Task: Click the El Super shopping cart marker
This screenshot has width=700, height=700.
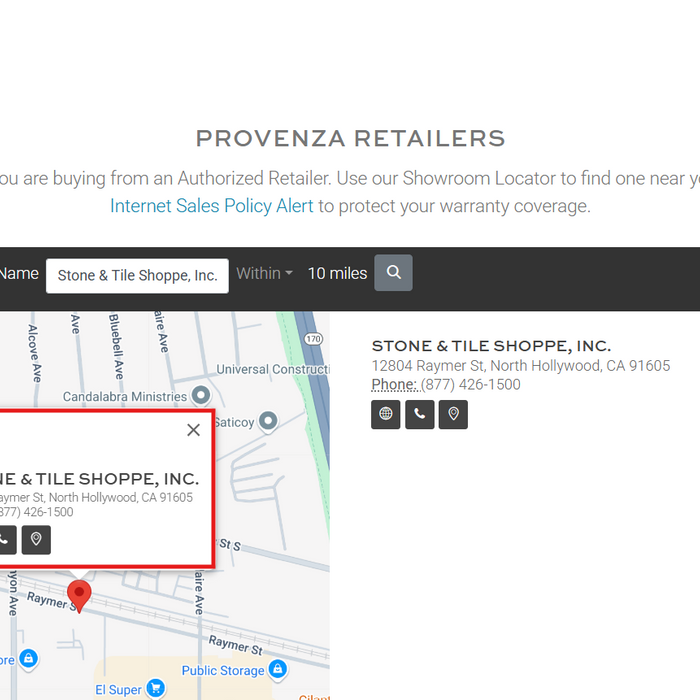Action: pos(155,689)
